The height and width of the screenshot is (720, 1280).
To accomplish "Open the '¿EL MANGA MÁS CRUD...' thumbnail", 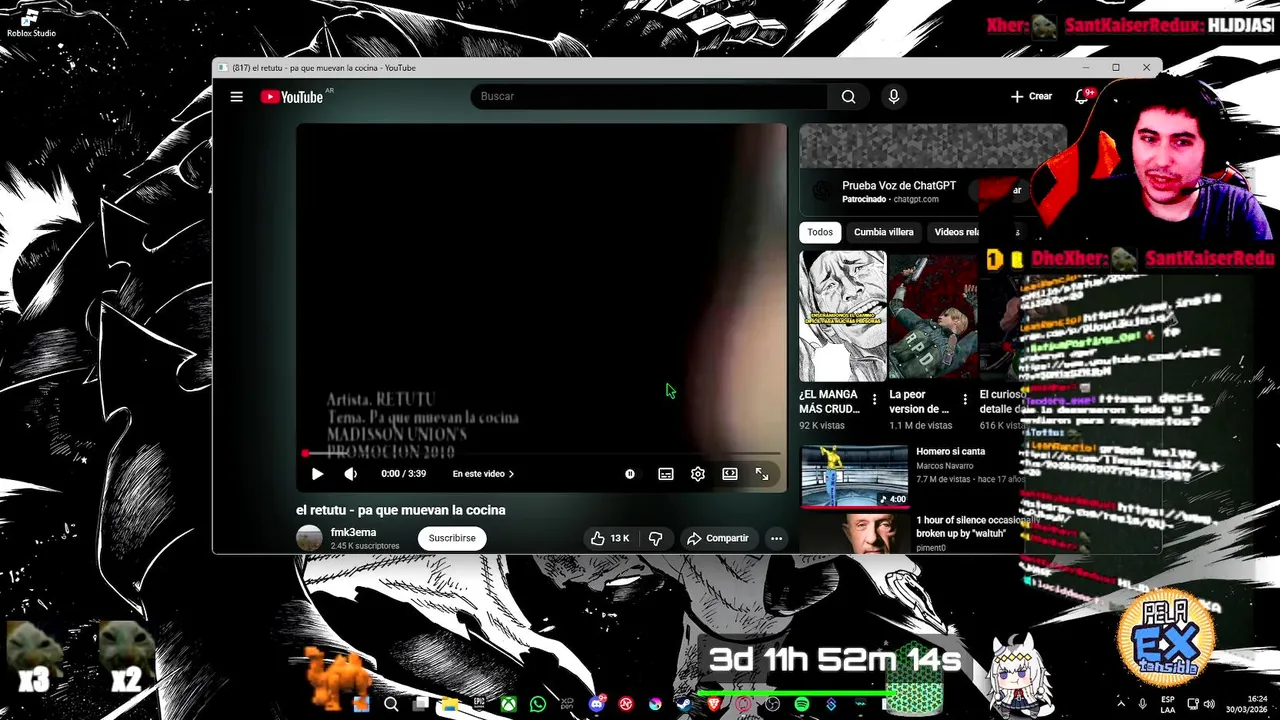I will click(843, 315).
